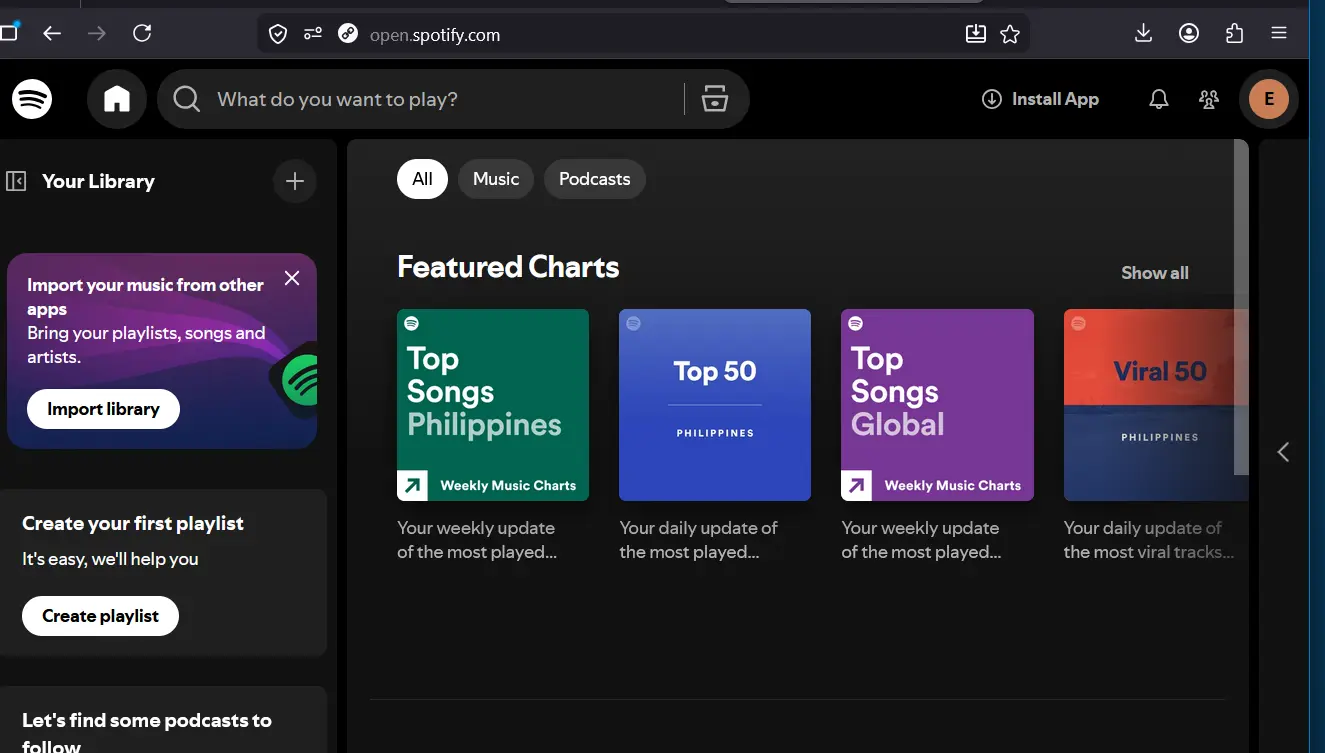Click the Import library button

coord(103,409)
